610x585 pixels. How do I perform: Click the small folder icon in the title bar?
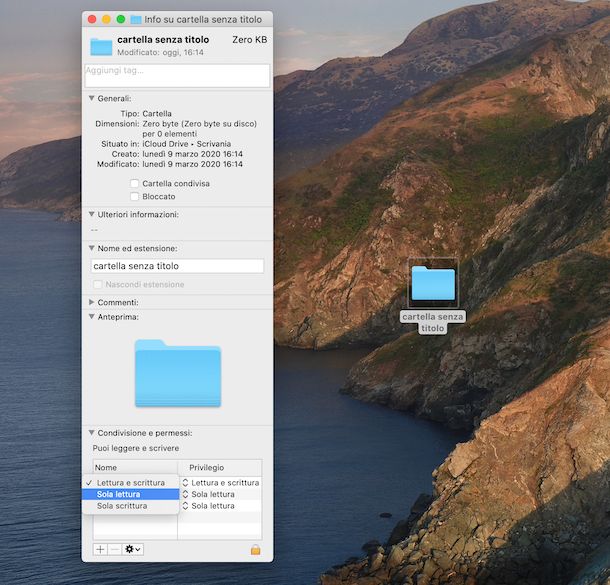(135, 19)
